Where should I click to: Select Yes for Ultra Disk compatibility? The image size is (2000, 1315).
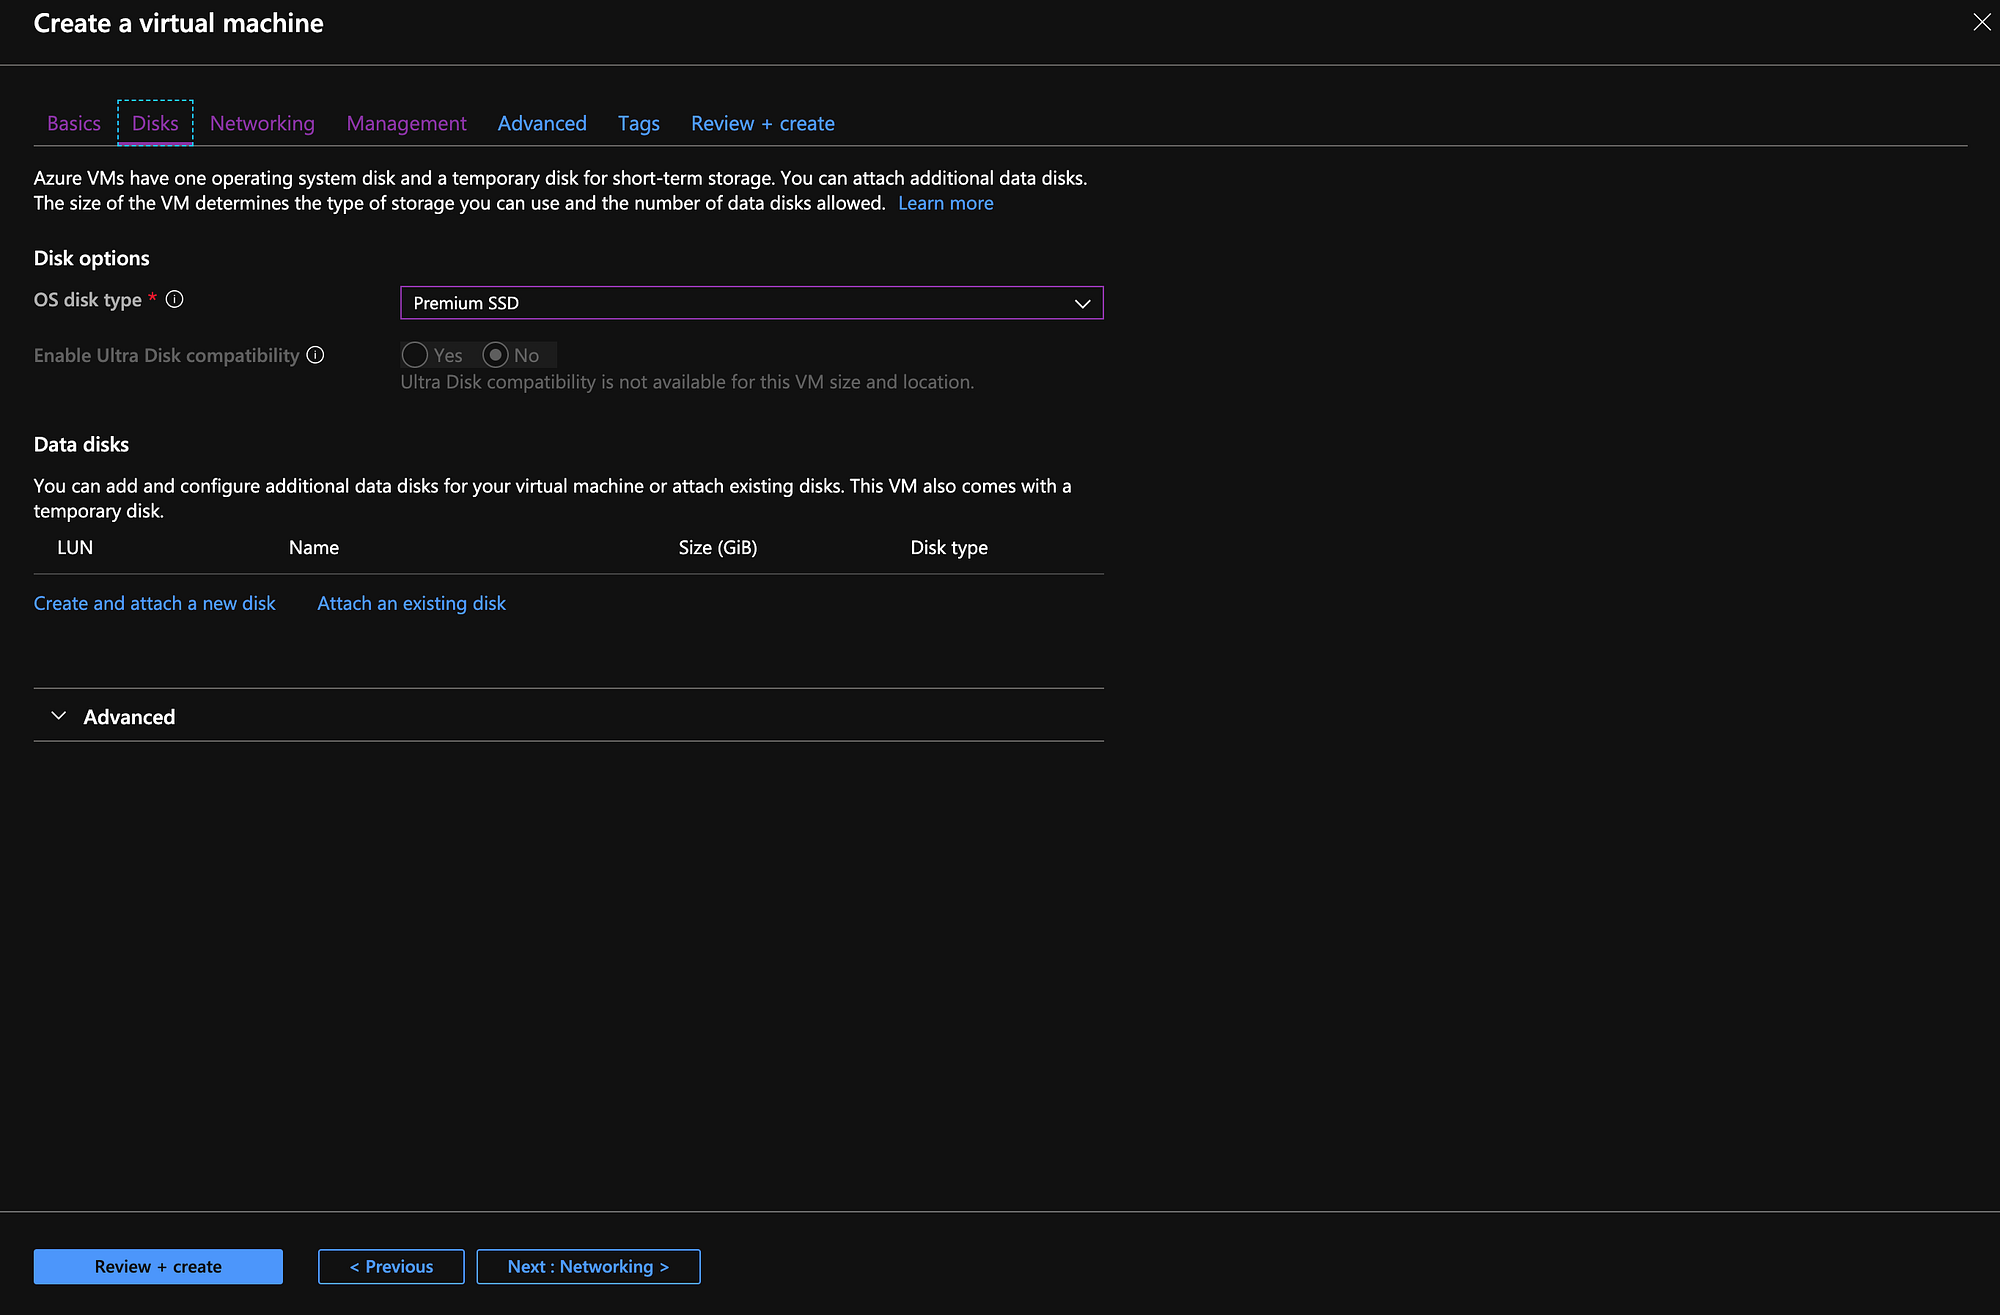[415, 355]
